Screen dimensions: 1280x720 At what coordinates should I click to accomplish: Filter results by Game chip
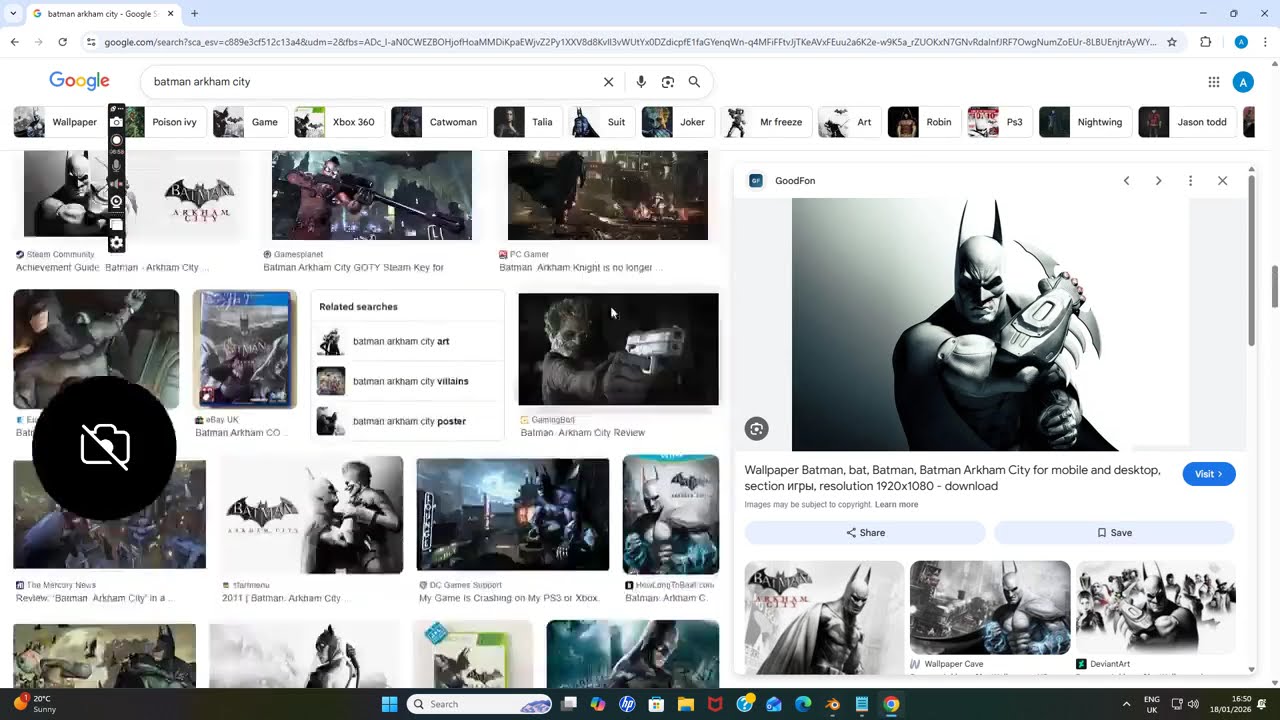pos(249,122)
